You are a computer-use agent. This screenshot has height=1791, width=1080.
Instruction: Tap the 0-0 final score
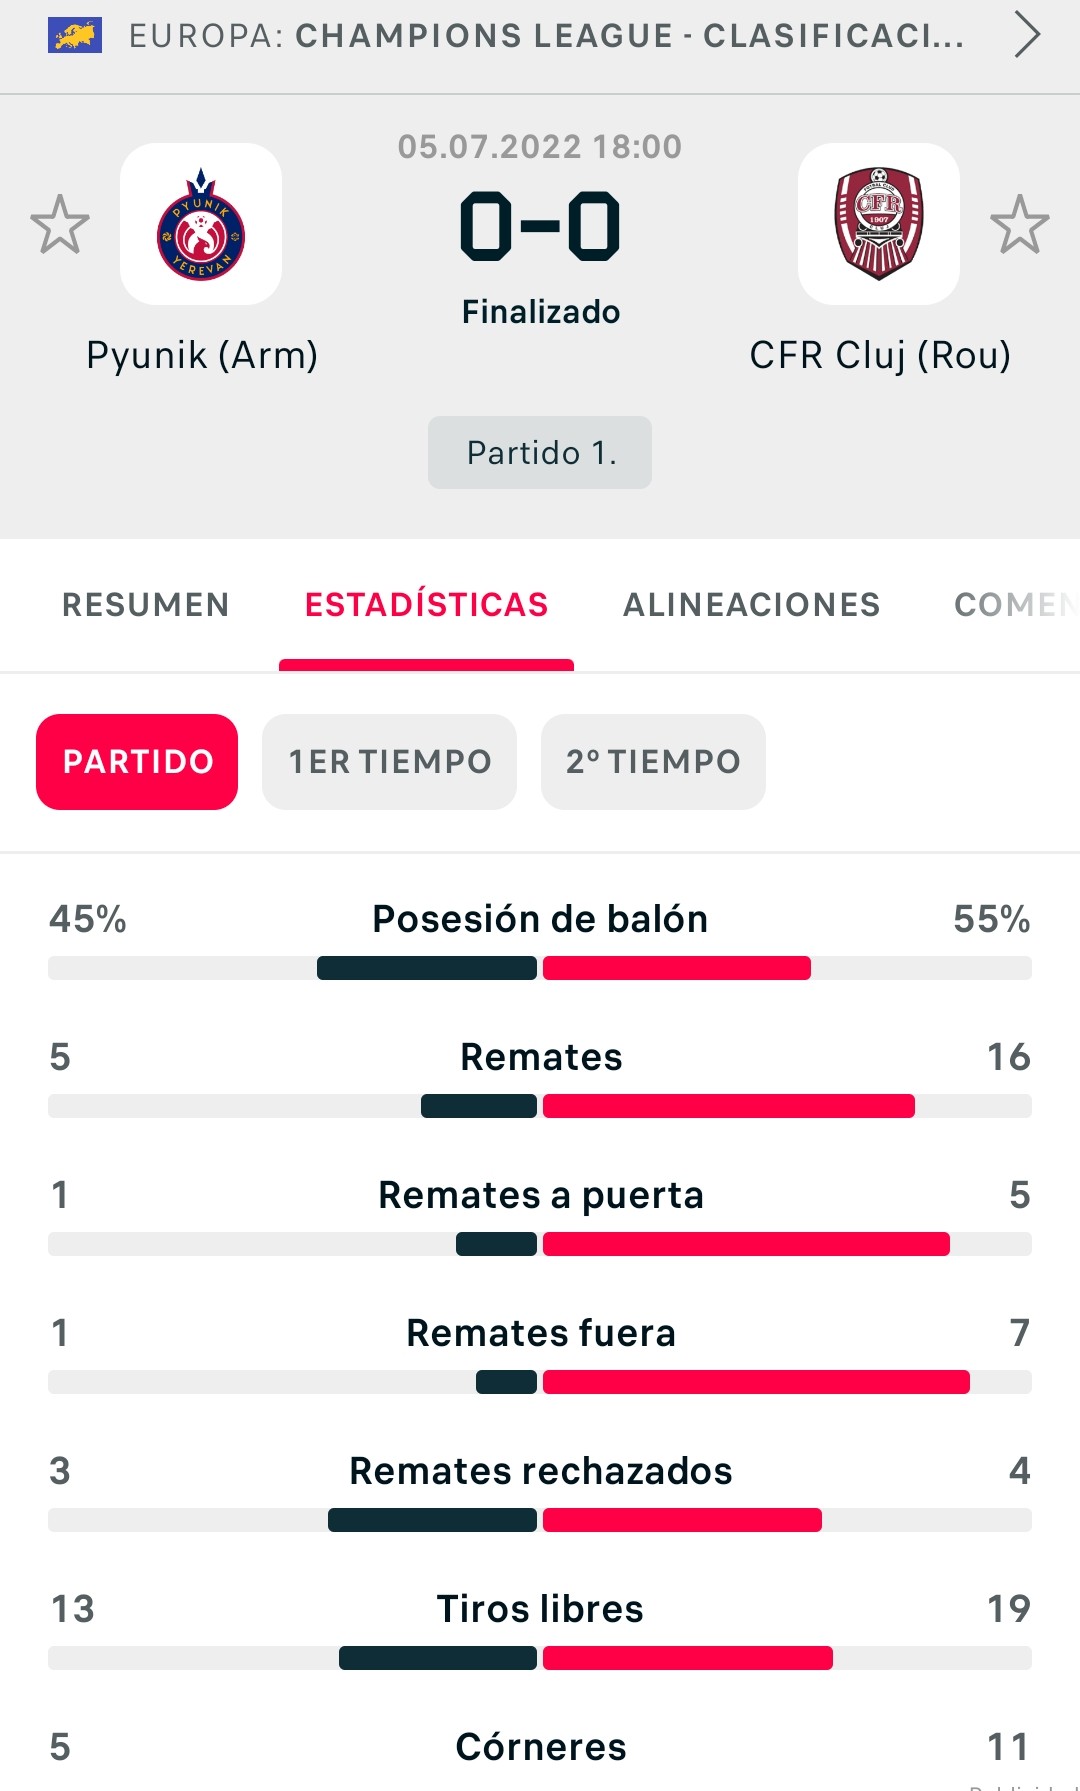540,226
